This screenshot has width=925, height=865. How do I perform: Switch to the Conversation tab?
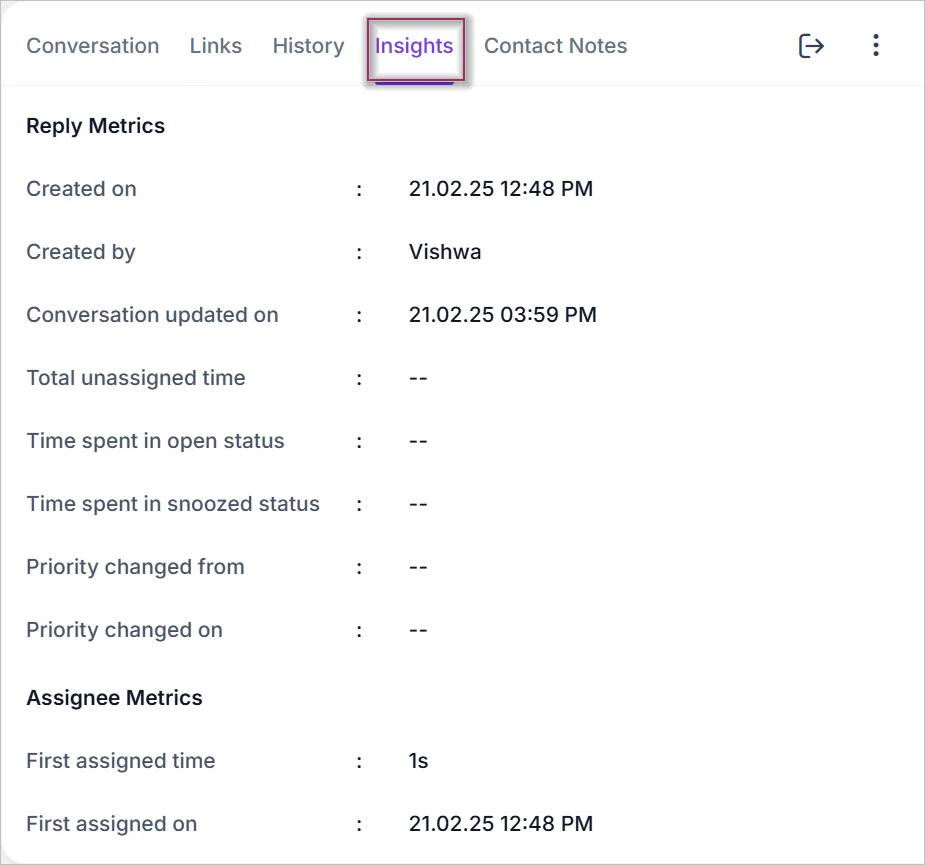tap(93, 46)
